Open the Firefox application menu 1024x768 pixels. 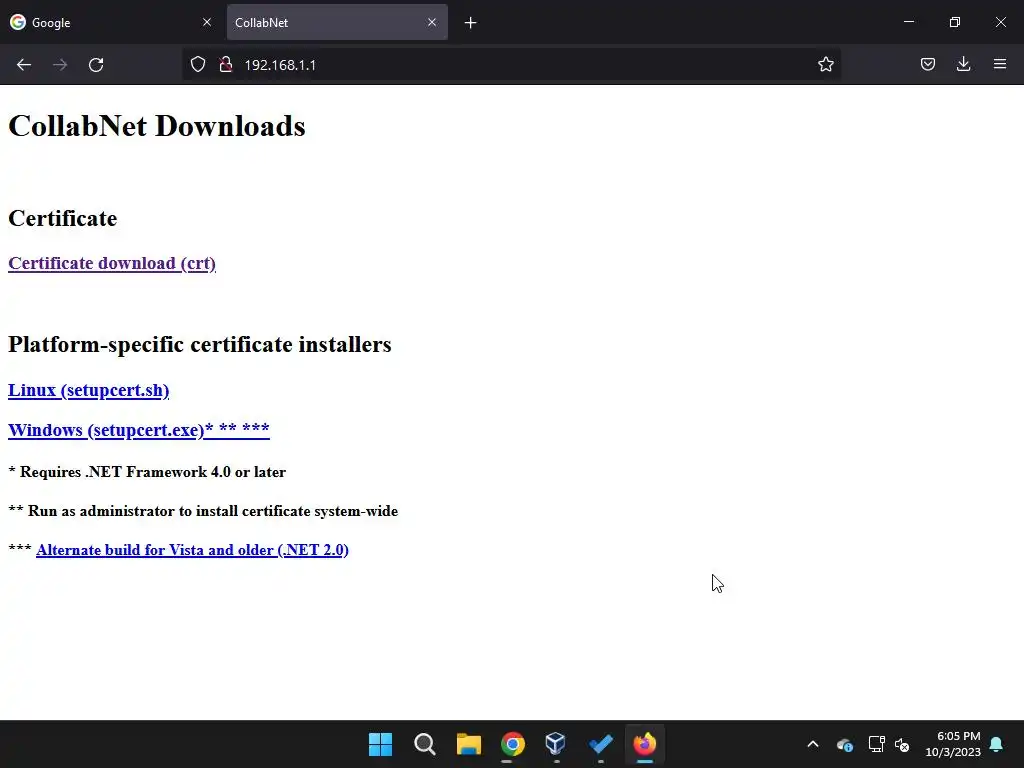[1000, 64]
